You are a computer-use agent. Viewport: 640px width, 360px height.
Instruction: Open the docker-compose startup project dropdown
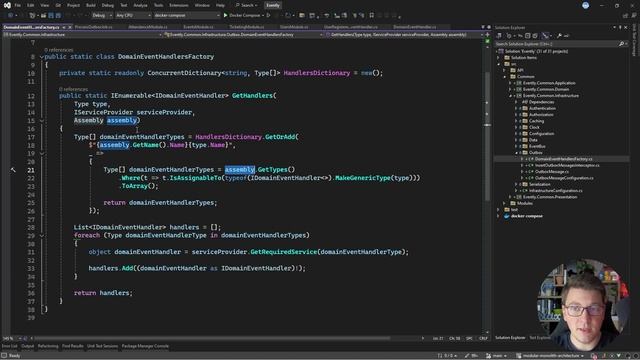coord(187,16)
